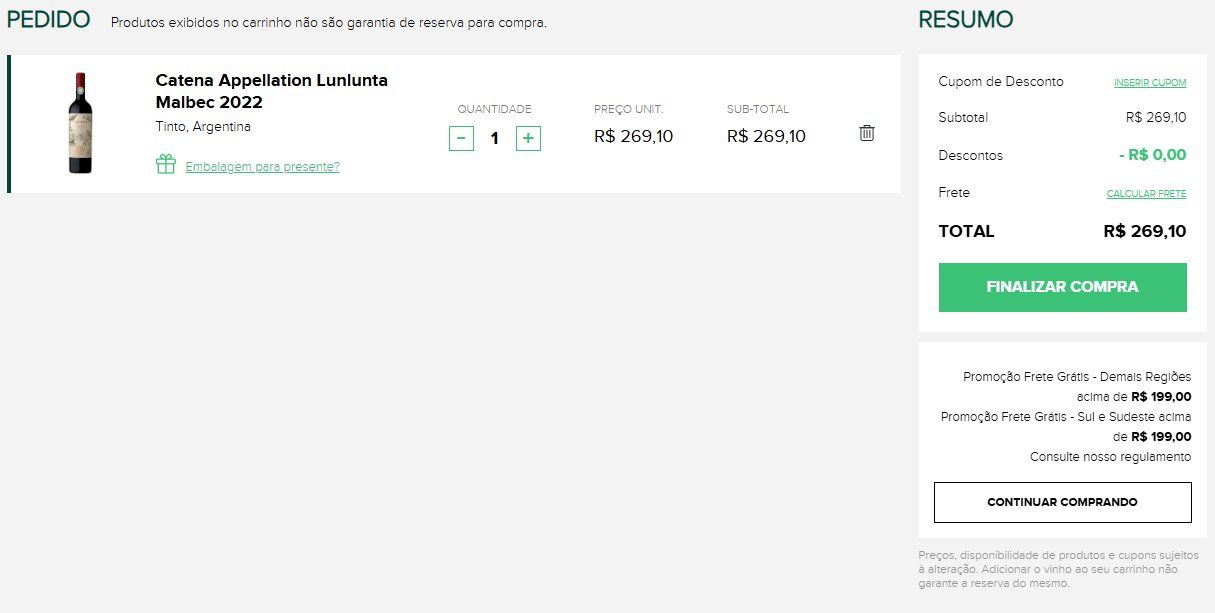The image size is (1215, 613).
Task: Click the Descontos value - R$ 0,00
Action: click(x=1152, y=155)
